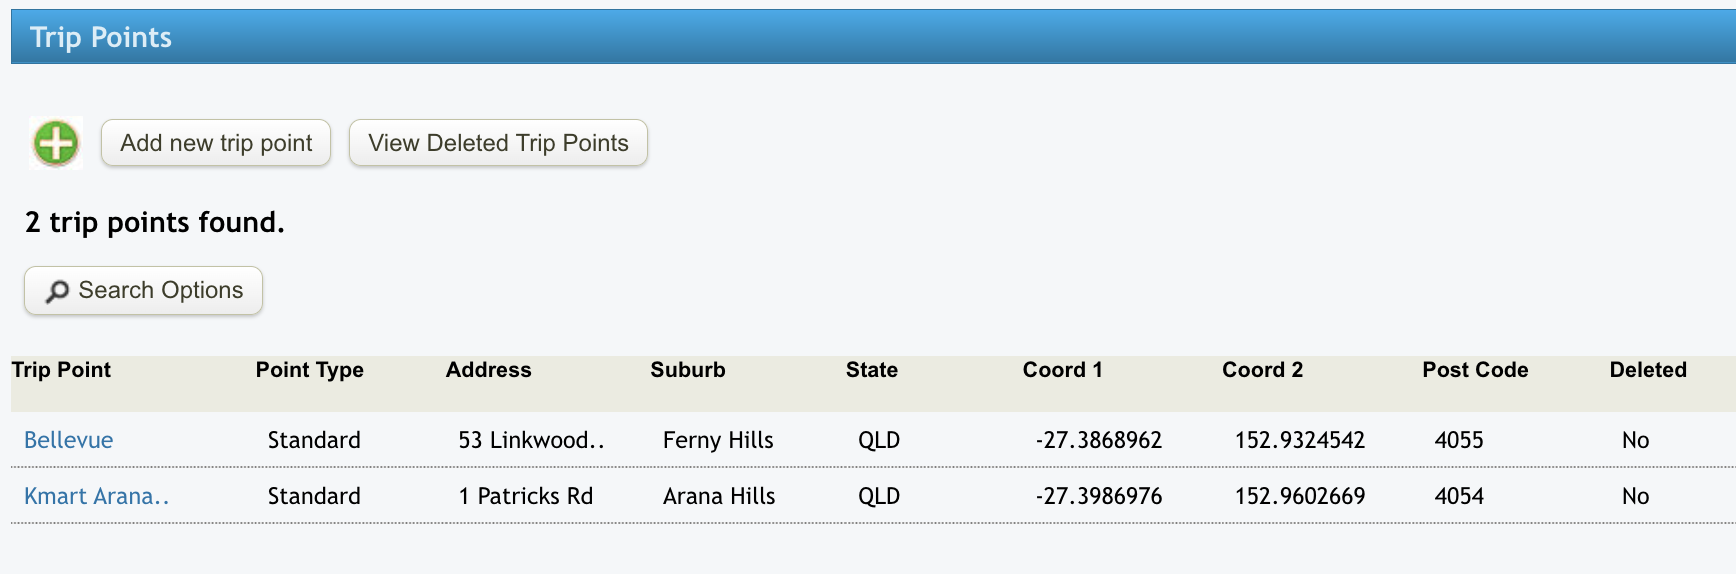Image resolution: width=1736 pixels, height=574 pixels.
Task: Open View Deleted Trip Points
Action: click(498, 143)
